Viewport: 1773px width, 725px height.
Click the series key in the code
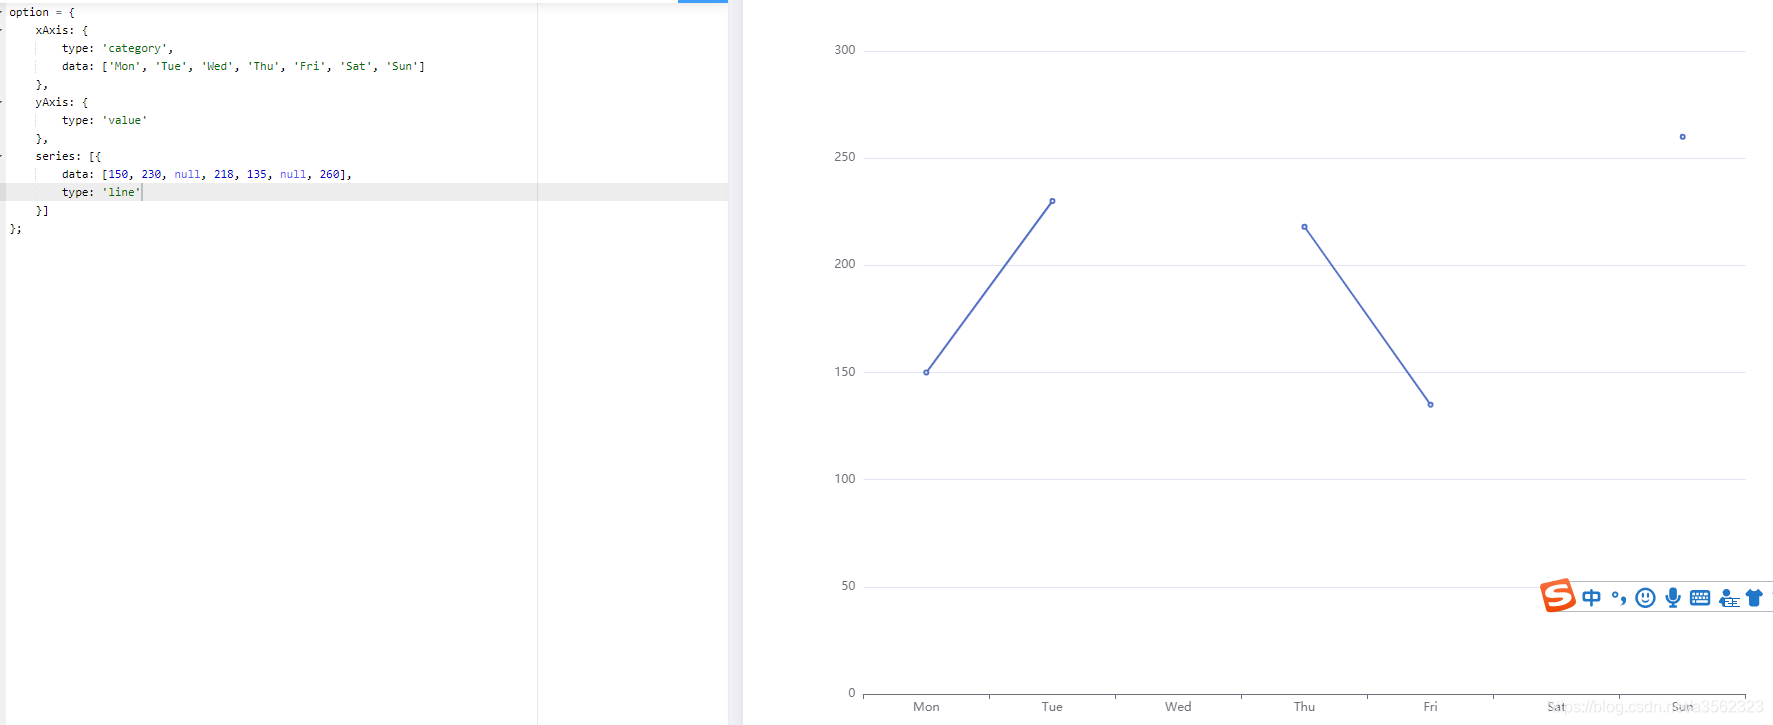55,156
